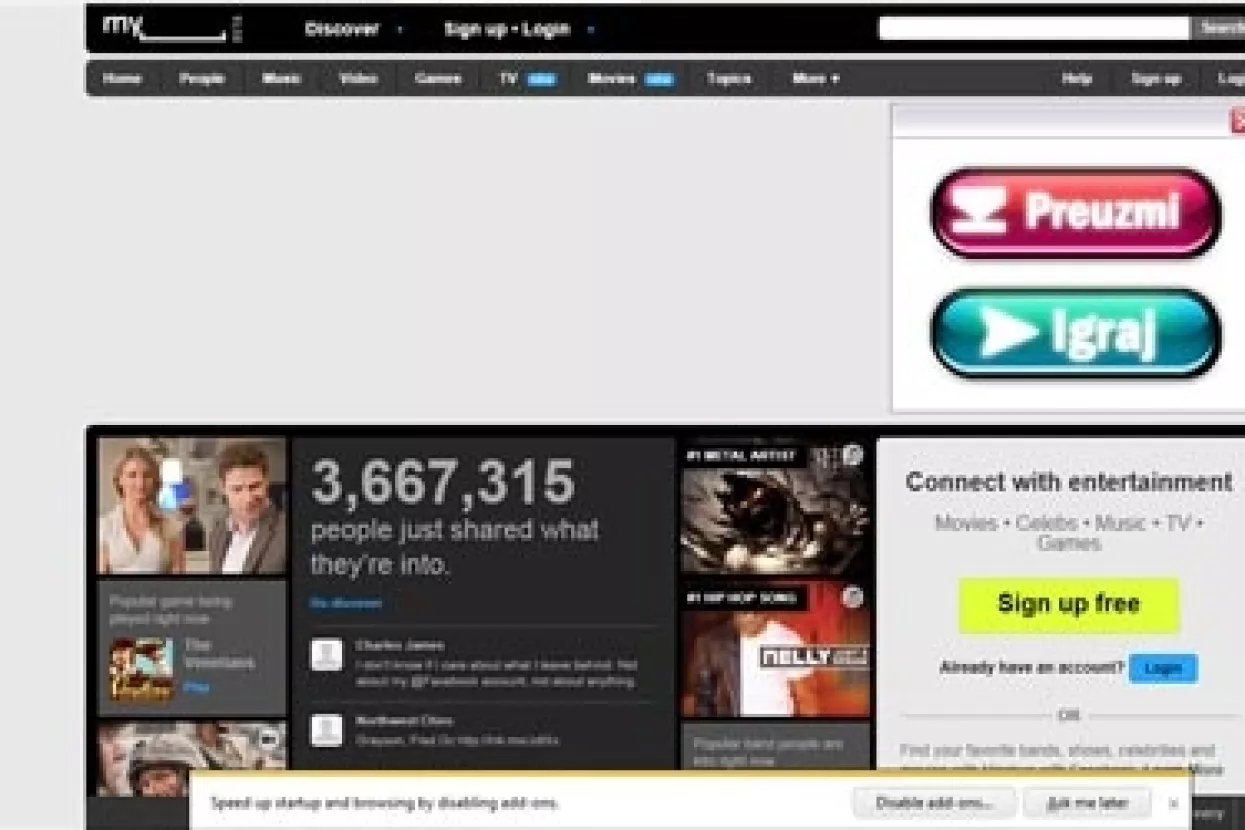Open the Video tab
This screenshot has height=830, width=1245.
358,78
